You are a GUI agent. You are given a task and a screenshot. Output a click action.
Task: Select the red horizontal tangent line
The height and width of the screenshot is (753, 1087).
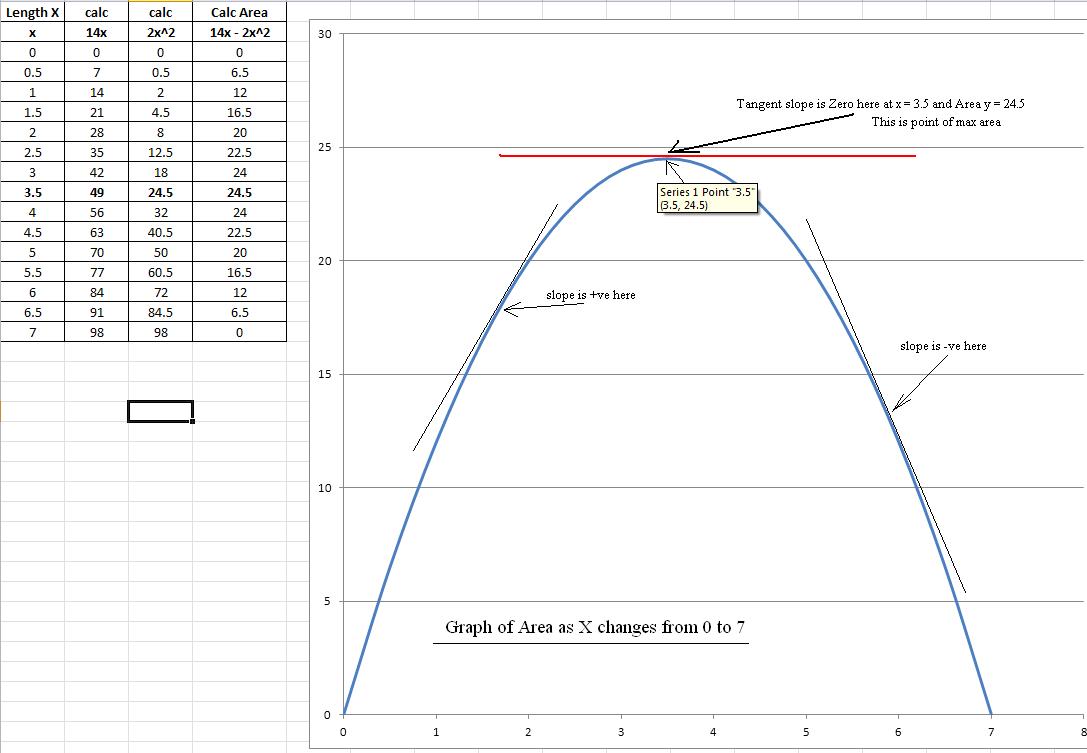[x=707, y=156]
